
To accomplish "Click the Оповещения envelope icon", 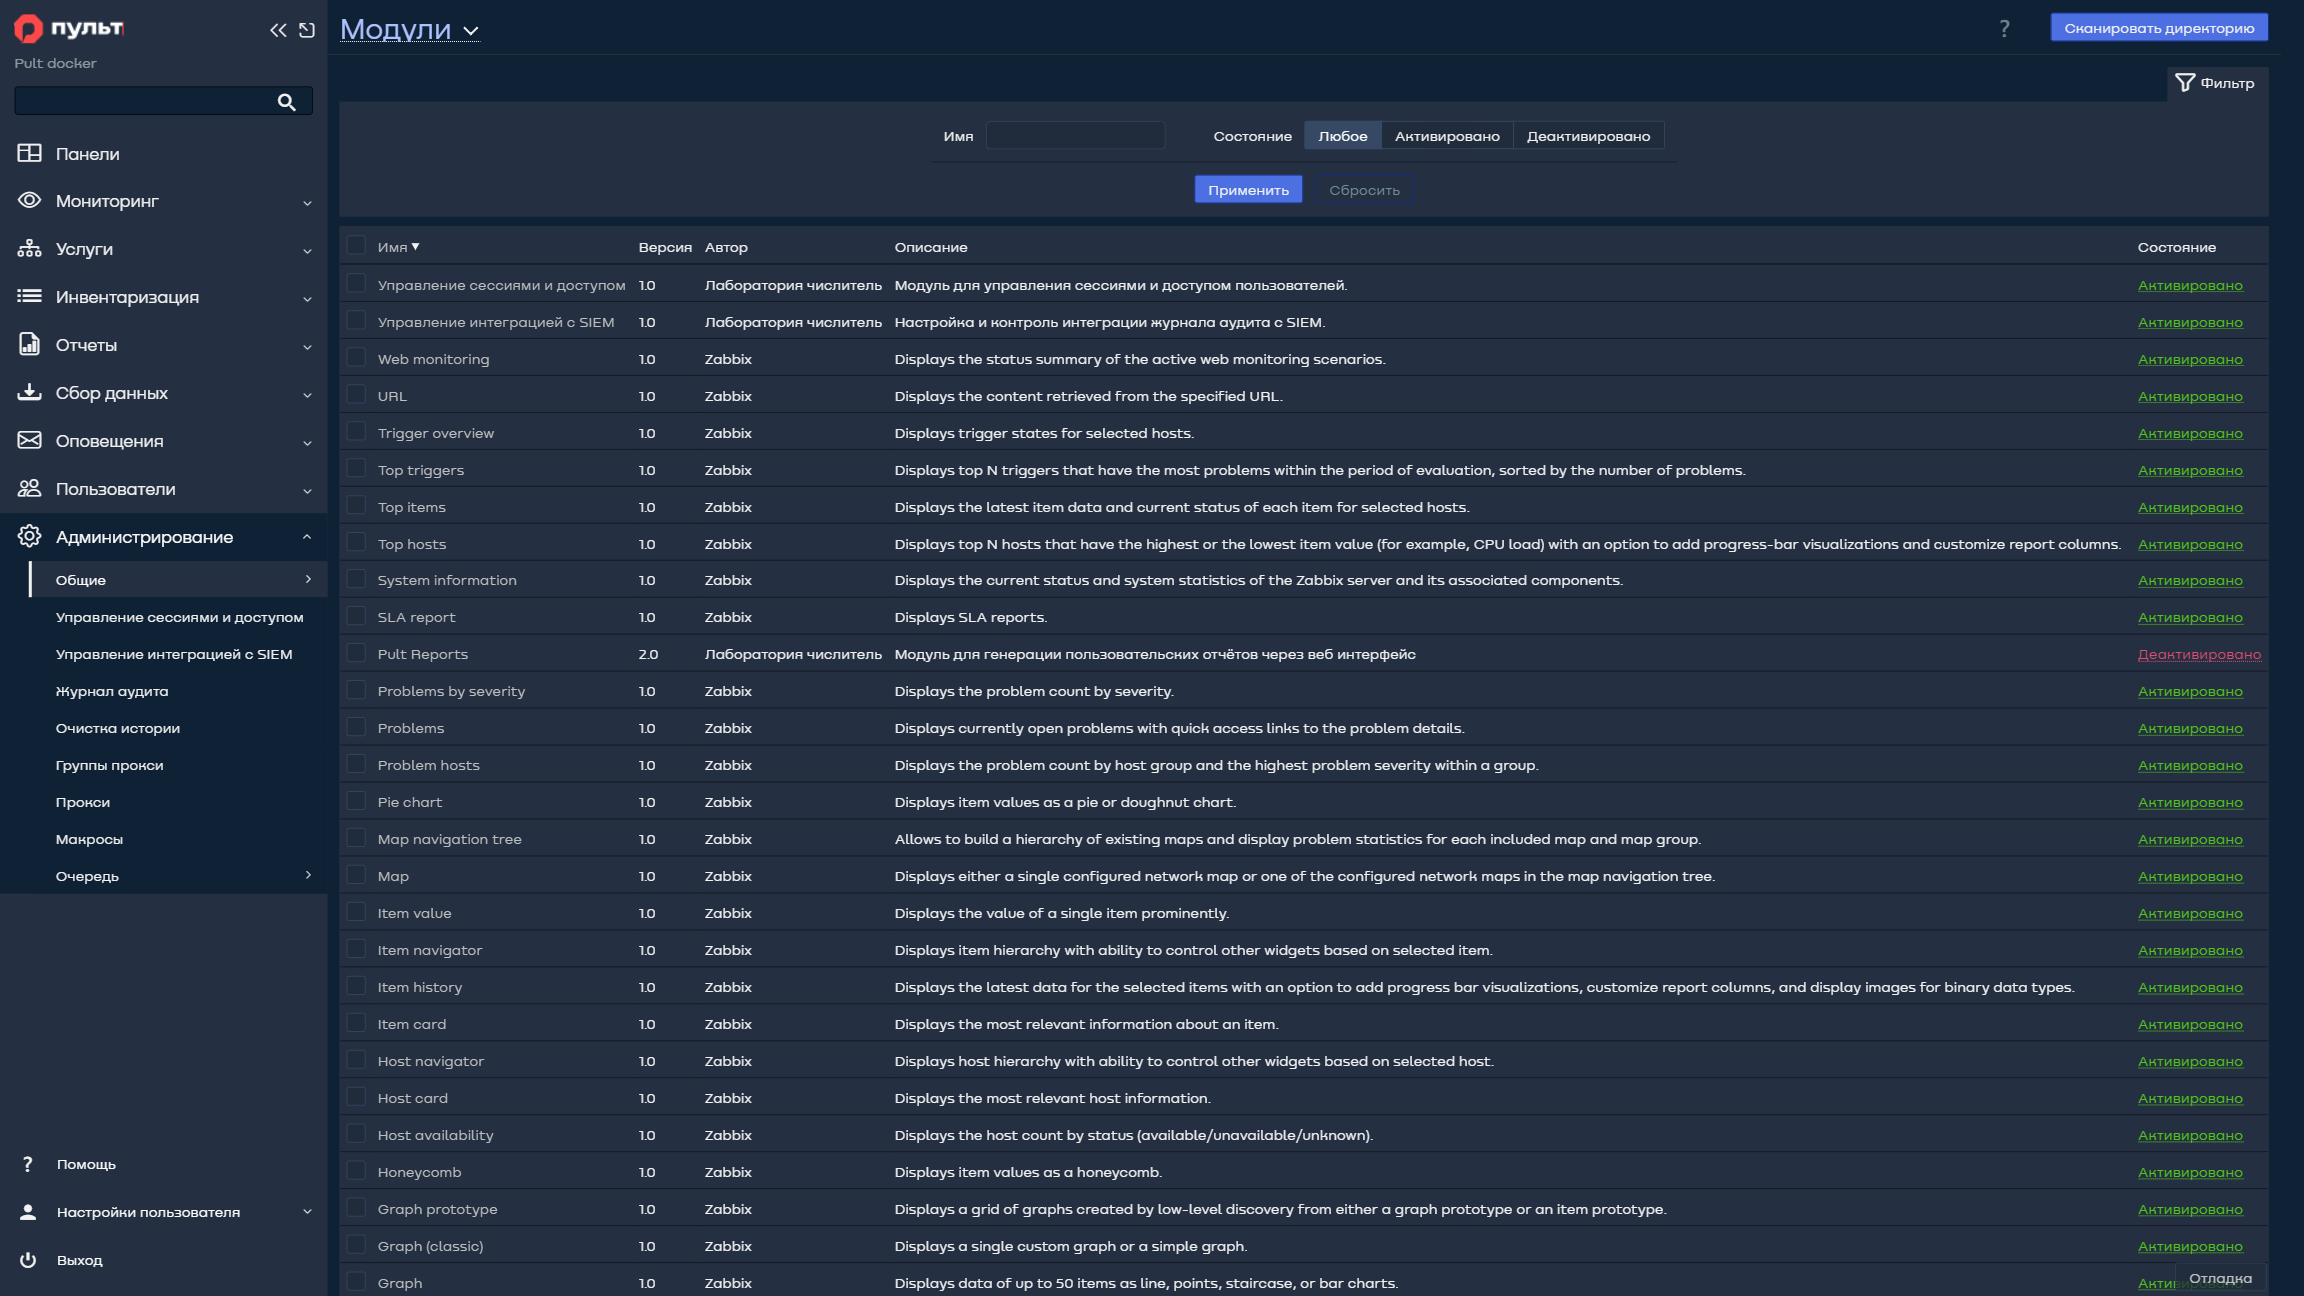I will [30, 440].
